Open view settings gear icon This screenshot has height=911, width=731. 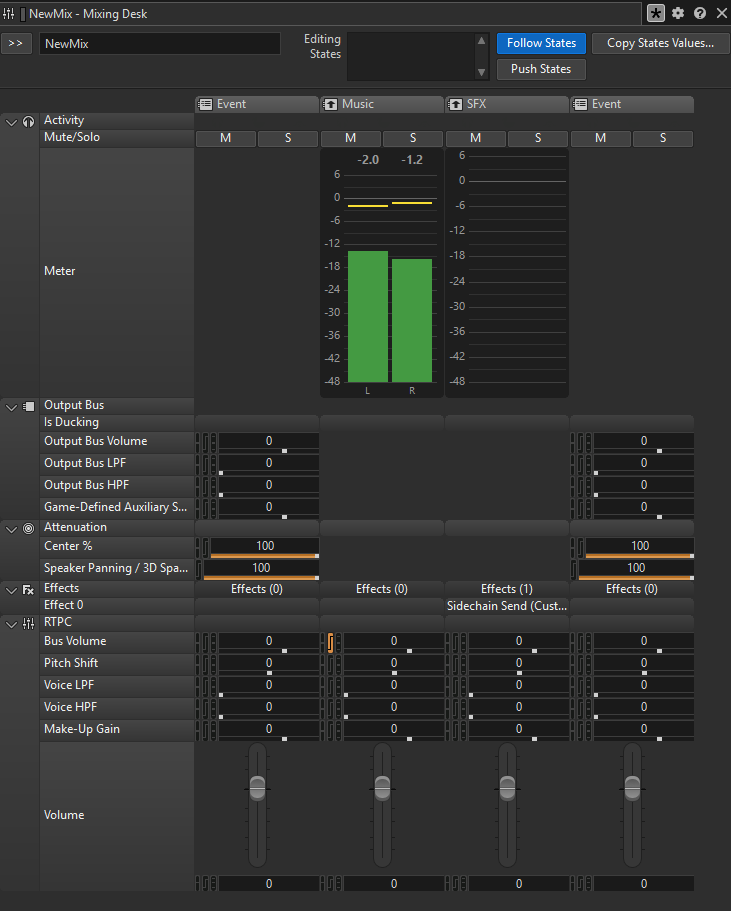click(678, 13)
